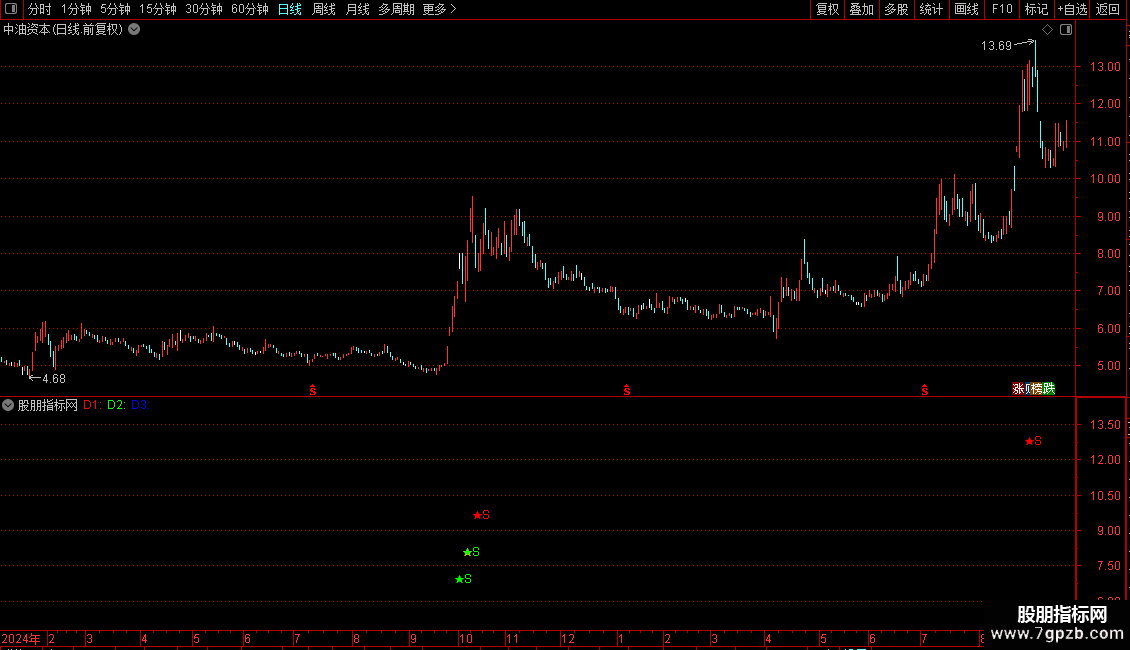The image size is (1130, 650).
Task: Click the 13.00 price axis label
Action: (x=1105, y=67)
